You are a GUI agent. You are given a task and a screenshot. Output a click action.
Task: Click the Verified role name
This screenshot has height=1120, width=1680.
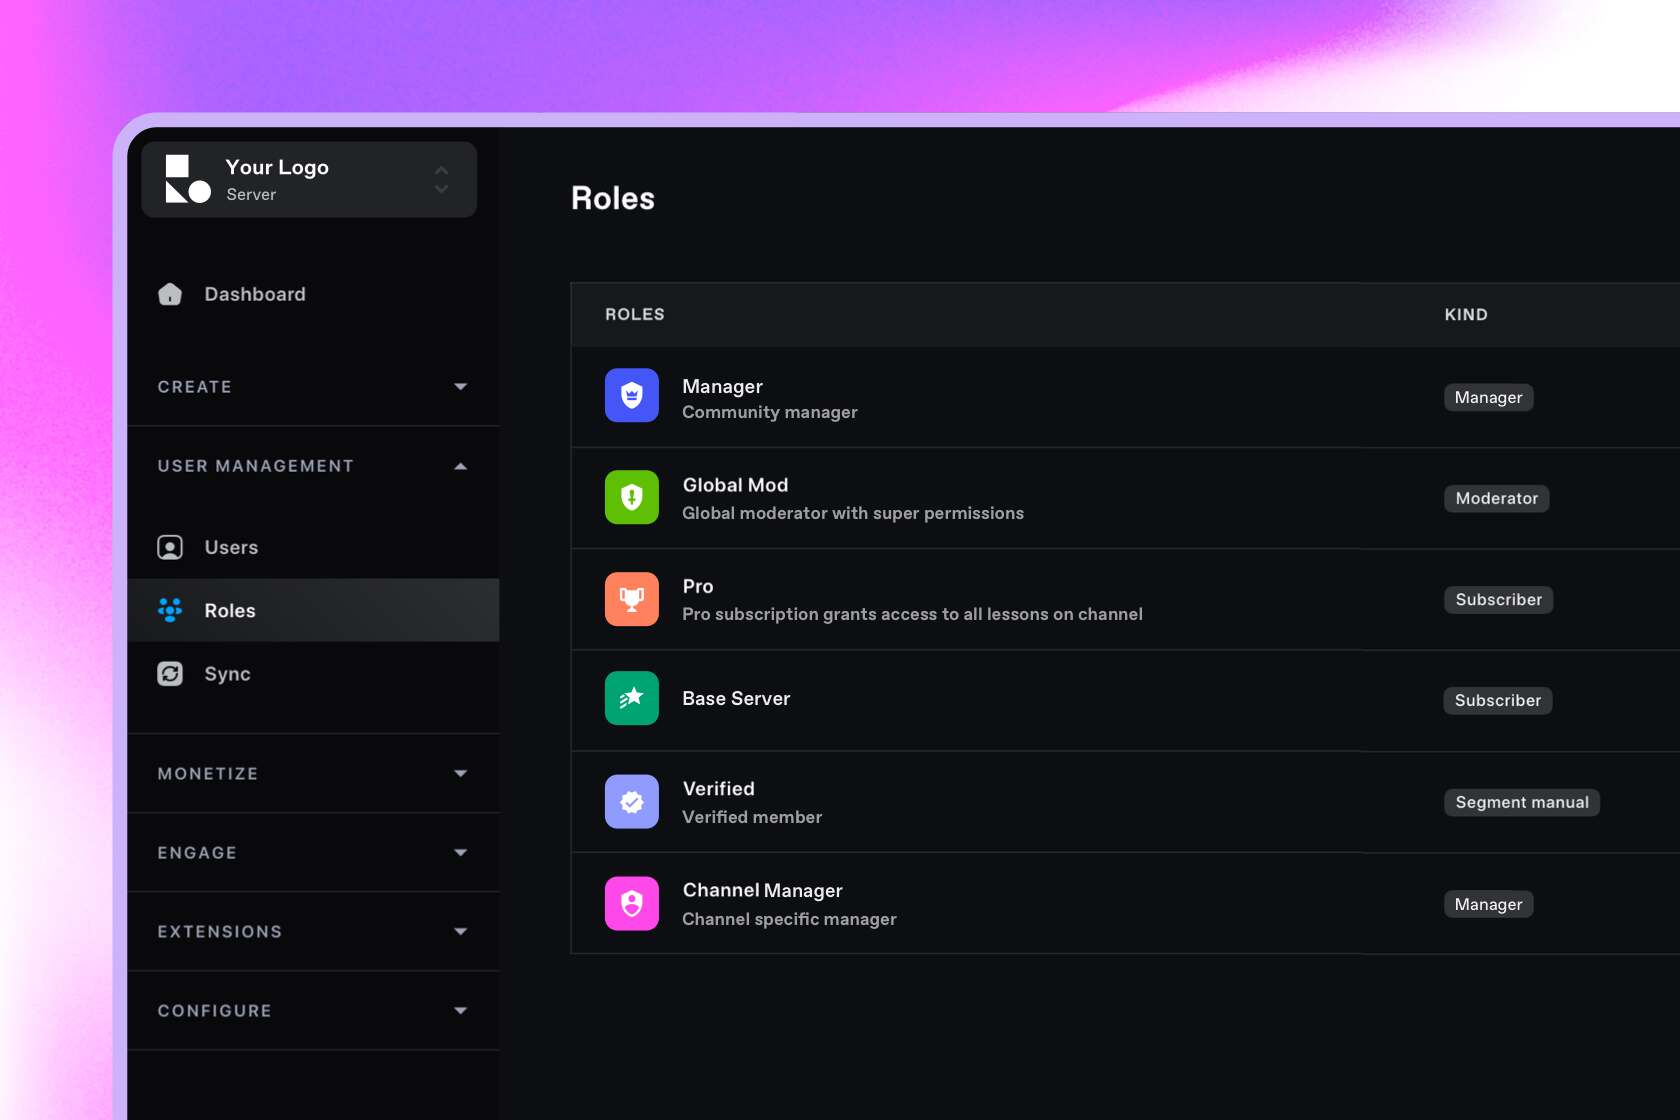[x=718, y=788]
